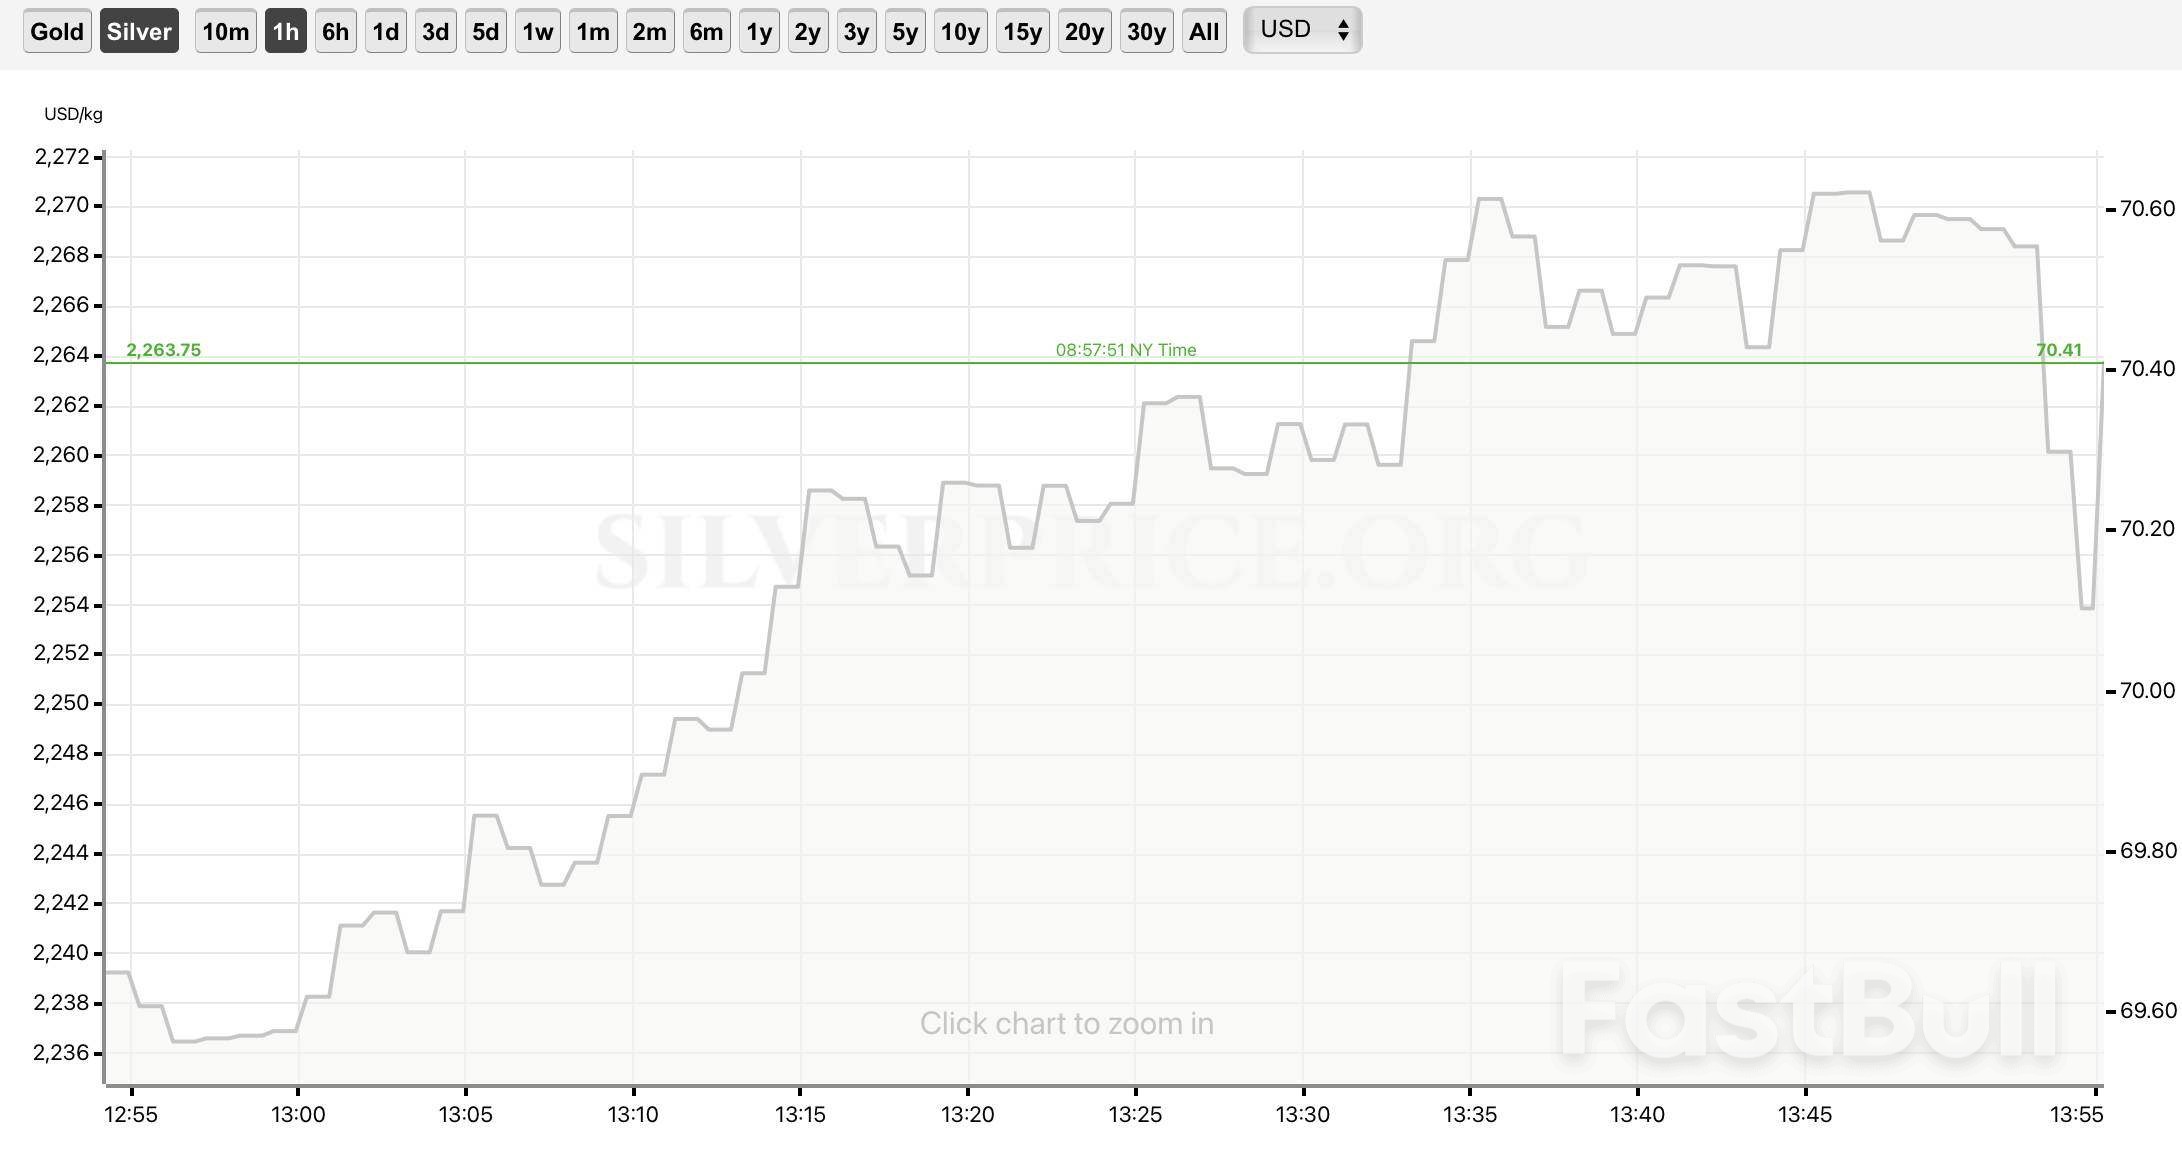Select the 20y range button
This screenshot has width=2182, height=1158.
(x=1084, y=32)
